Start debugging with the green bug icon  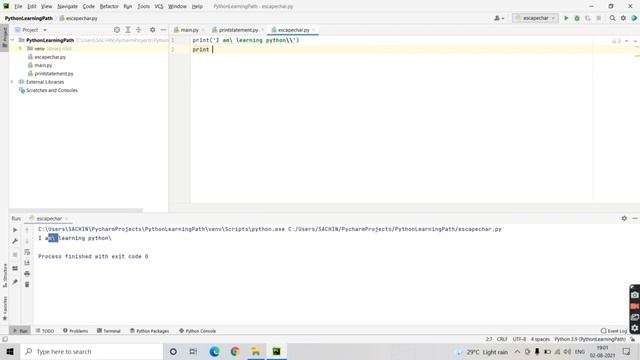coord(577,18)
